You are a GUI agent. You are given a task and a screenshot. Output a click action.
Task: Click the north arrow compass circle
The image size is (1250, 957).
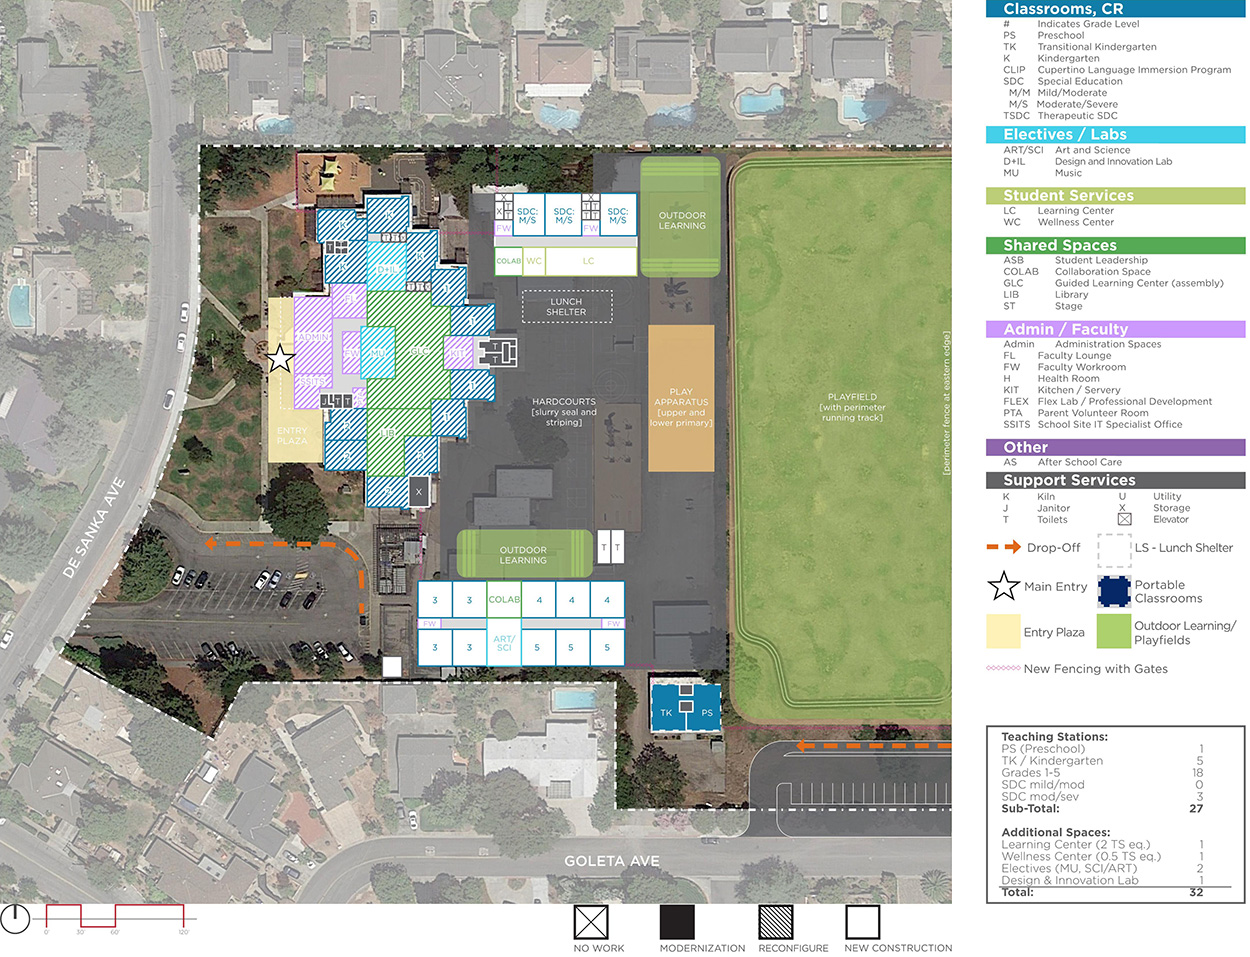point(15,919)
